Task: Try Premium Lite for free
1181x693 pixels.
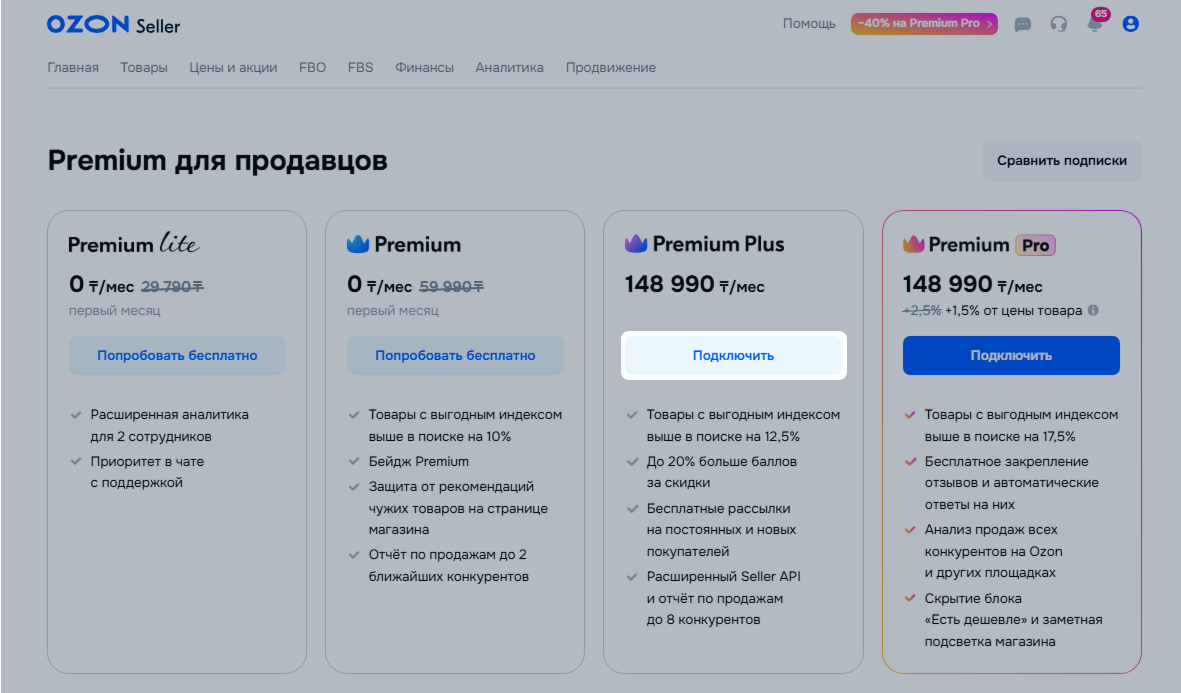Action: click(177, 355)
